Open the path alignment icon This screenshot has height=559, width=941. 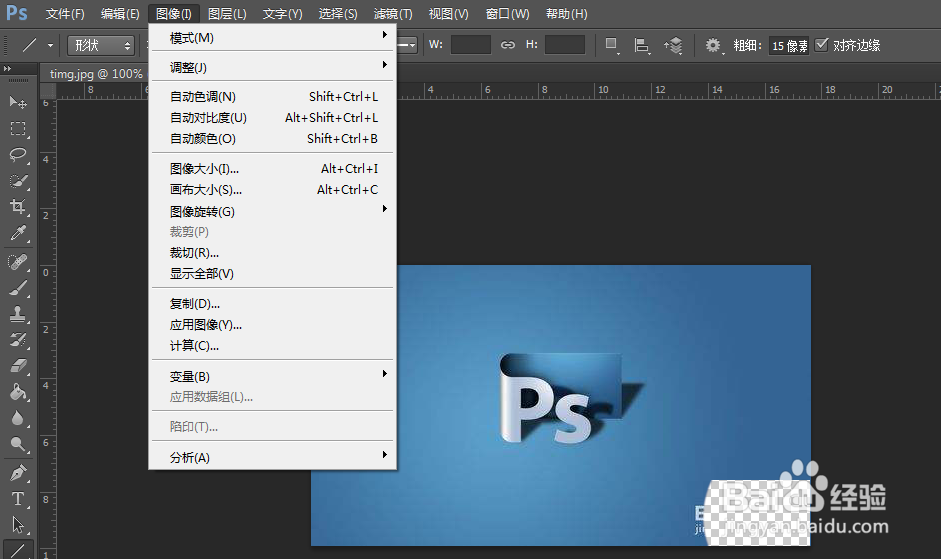(642, 45)
